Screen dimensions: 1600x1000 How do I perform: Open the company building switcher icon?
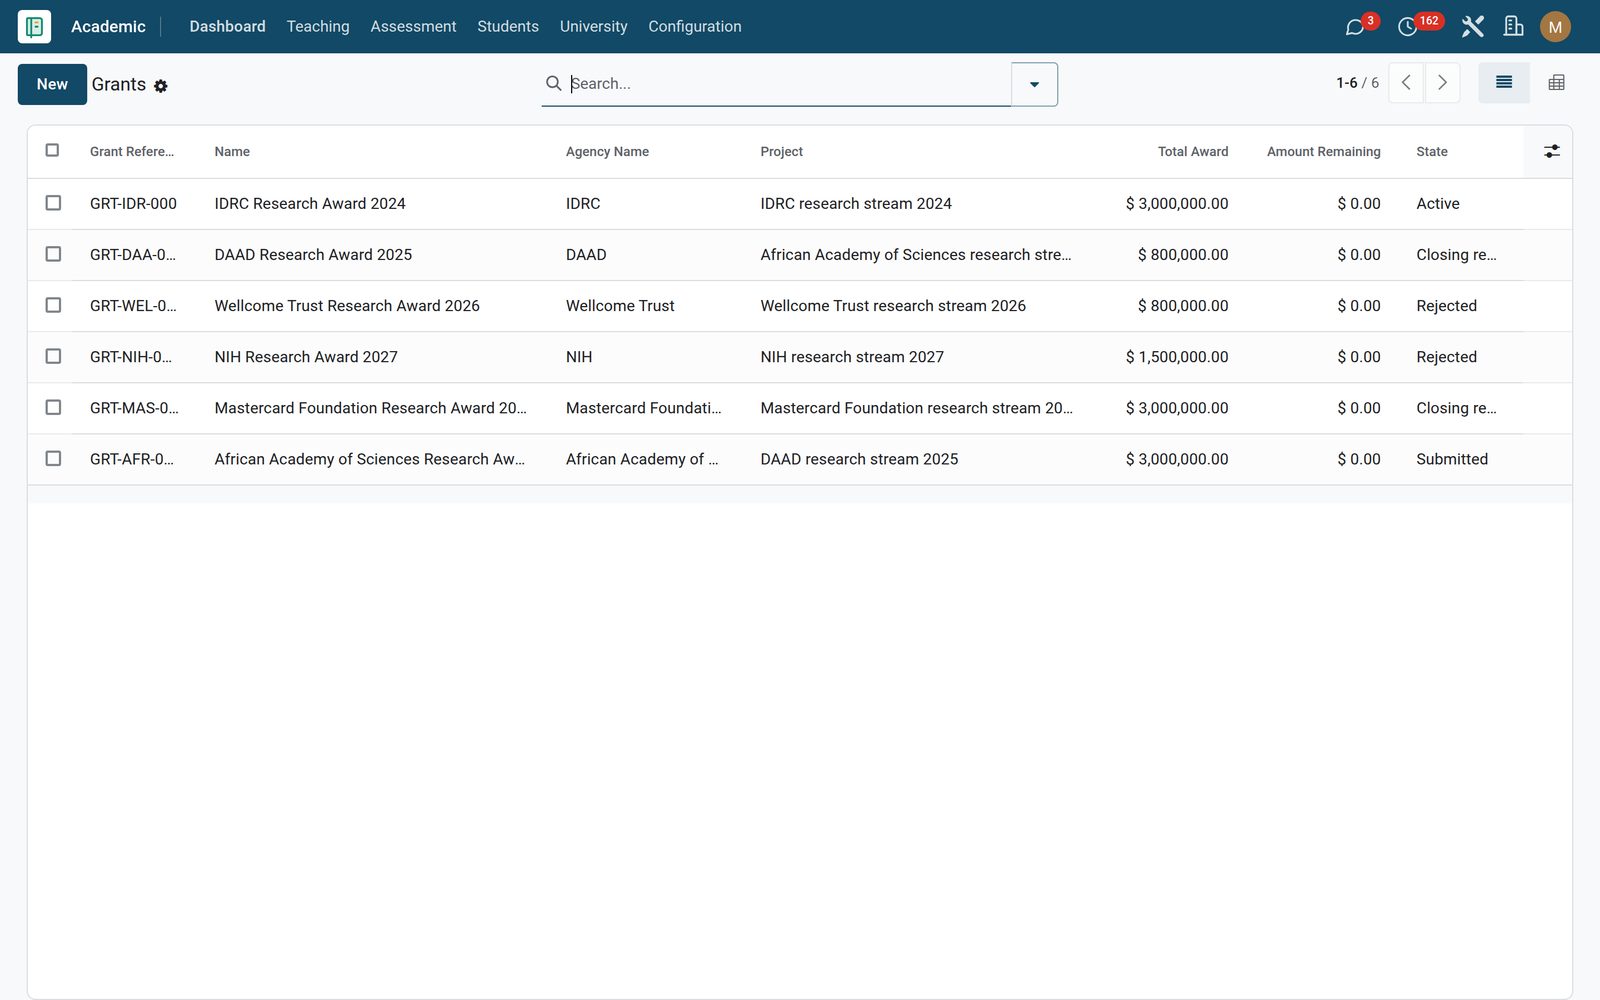(x=1513, y=27)
